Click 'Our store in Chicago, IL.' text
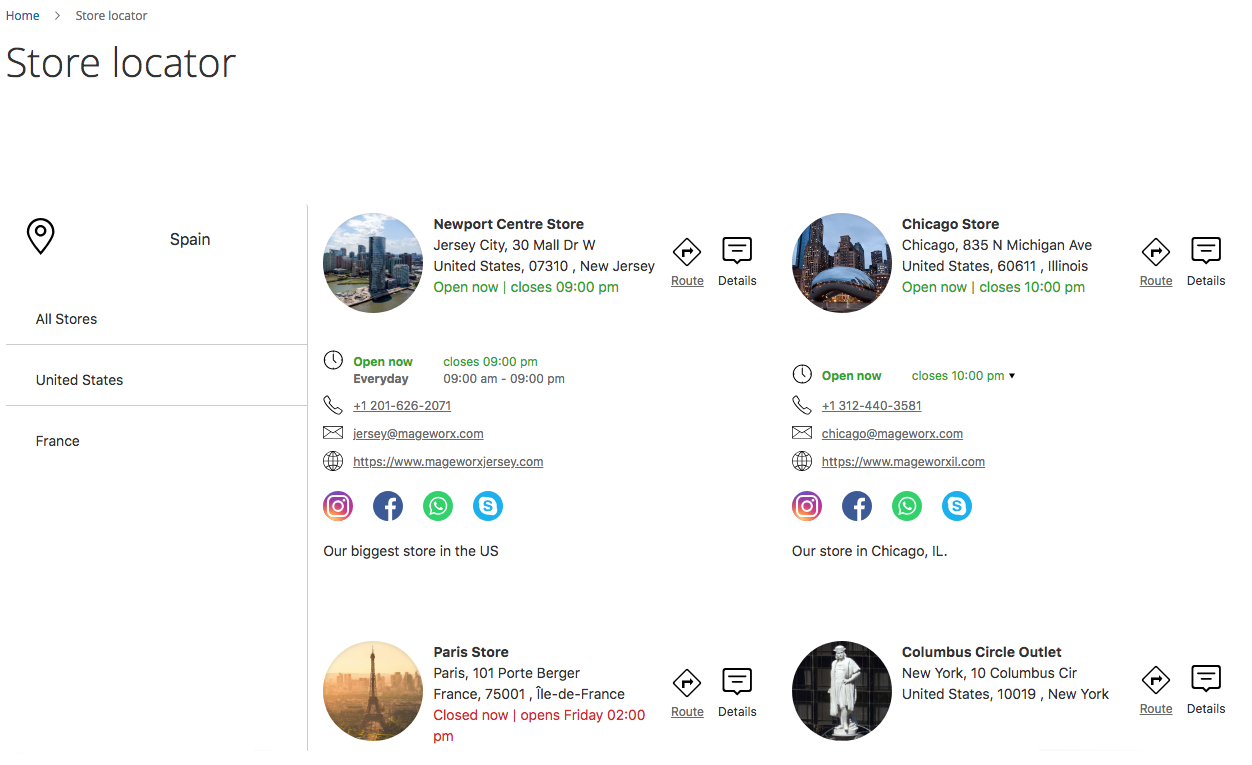 coord(869,551)
